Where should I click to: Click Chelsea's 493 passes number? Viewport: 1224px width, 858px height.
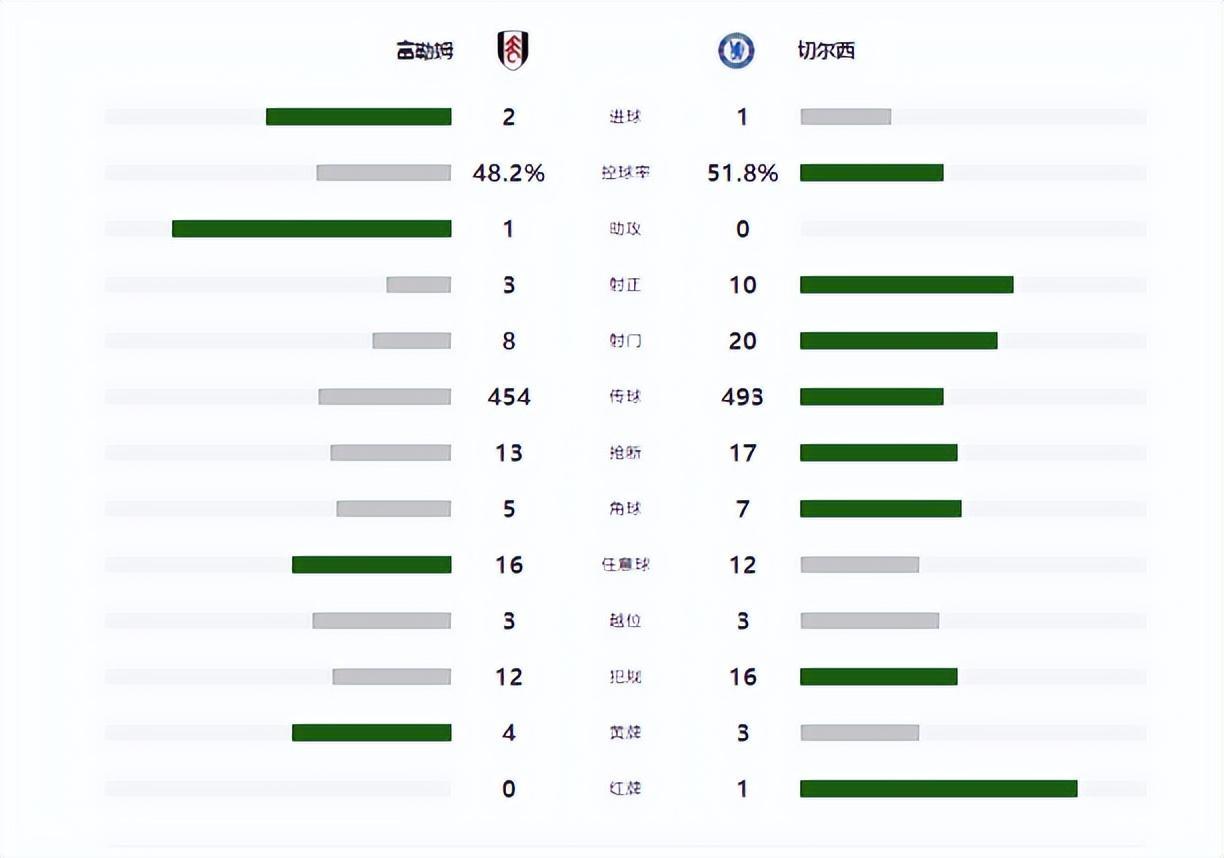coord(742,397)
